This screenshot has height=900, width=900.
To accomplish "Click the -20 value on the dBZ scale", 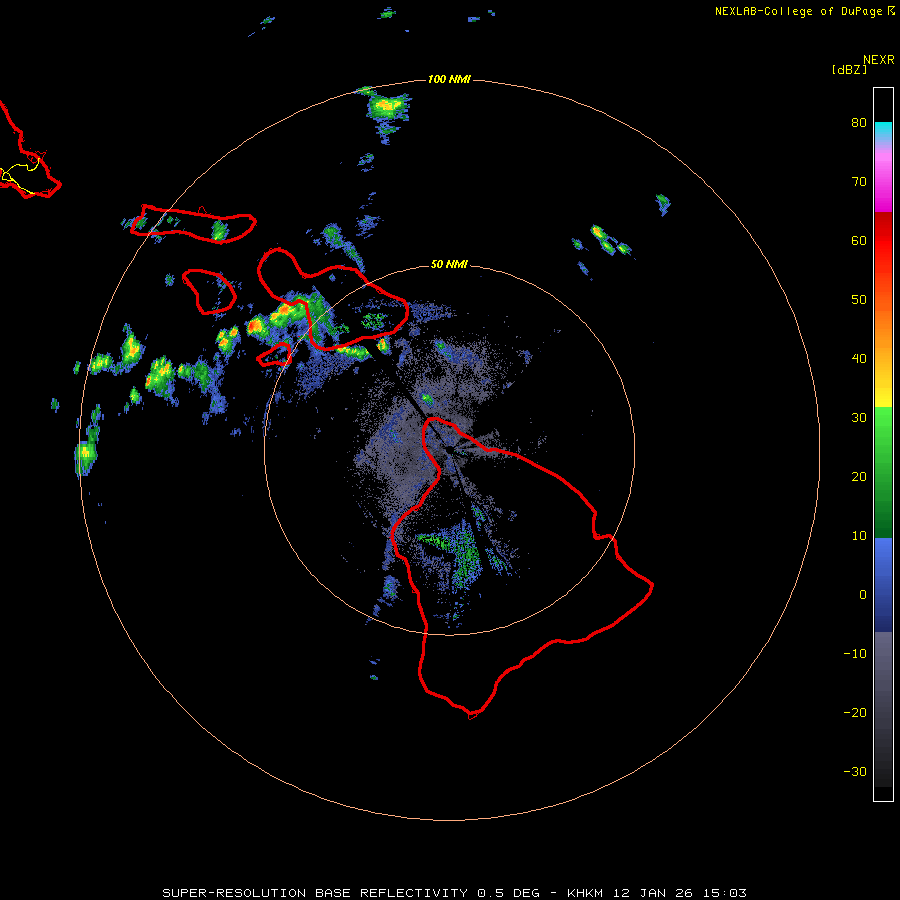I will 855,713.
